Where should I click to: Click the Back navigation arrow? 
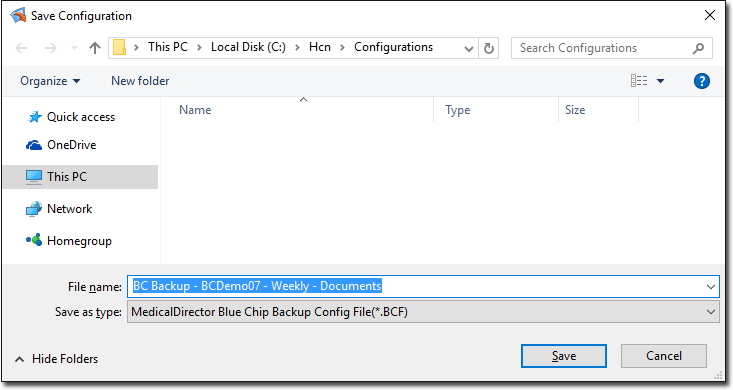[21, 48]
